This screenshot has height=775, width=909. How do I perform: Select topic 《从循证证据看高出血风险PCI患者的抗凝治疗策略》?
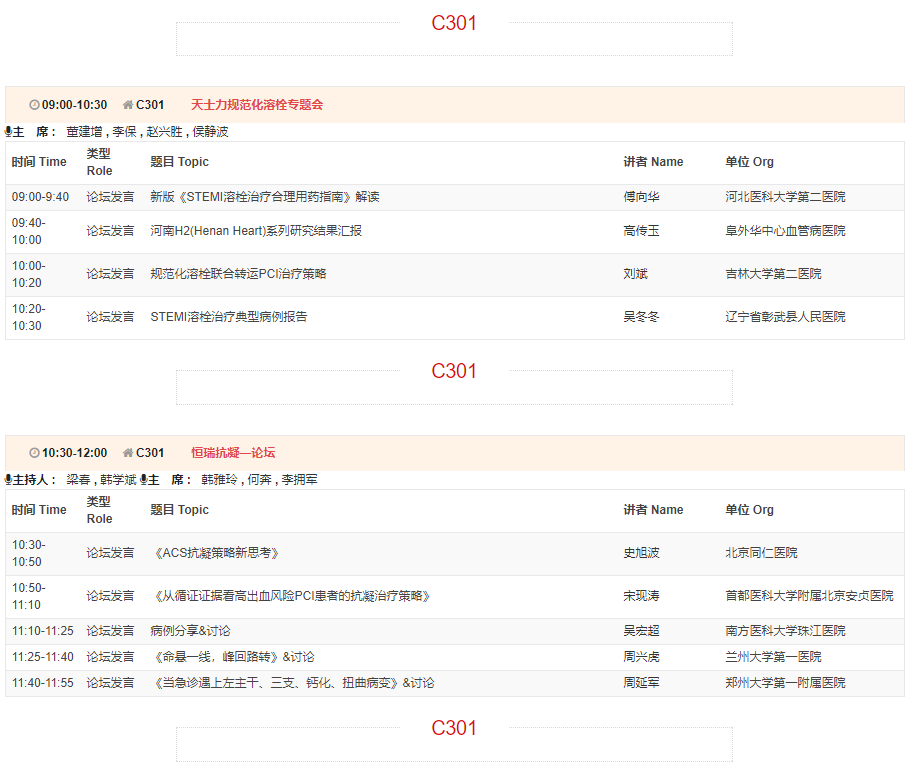[x=290, y=596]
